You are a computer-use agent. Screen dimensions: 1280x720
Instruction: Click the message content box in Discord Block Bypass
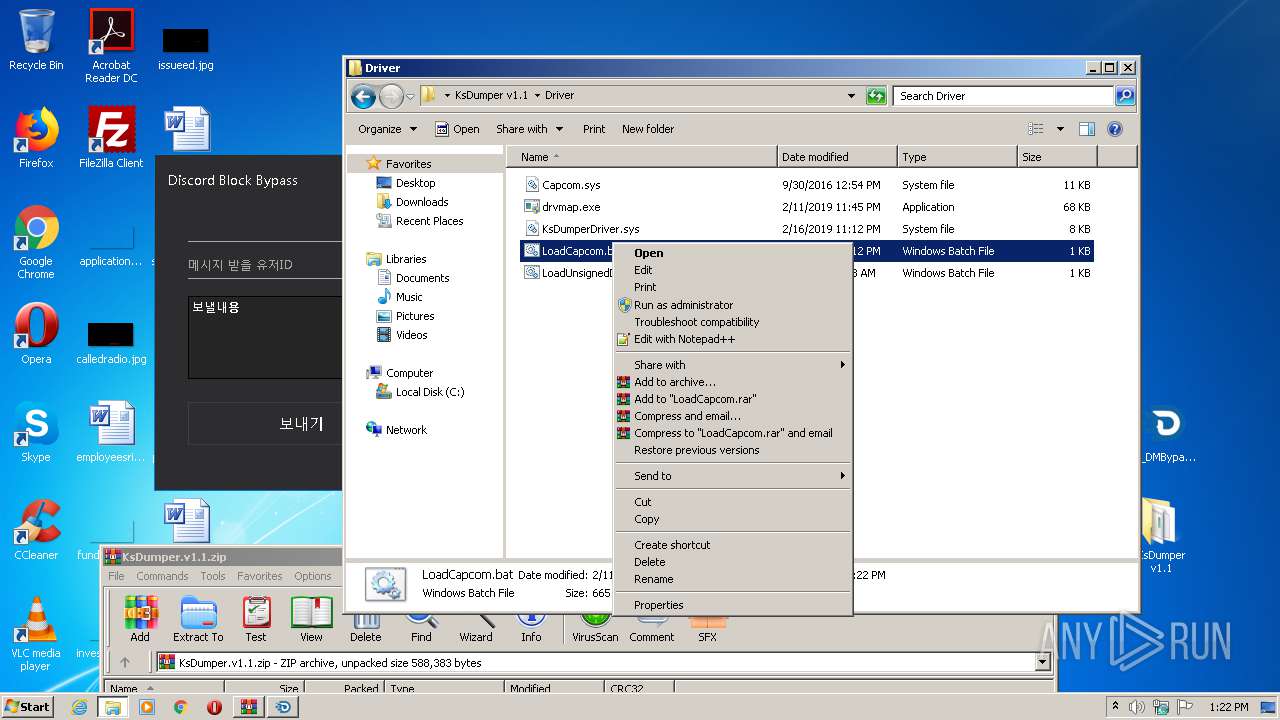pos(265,337)
